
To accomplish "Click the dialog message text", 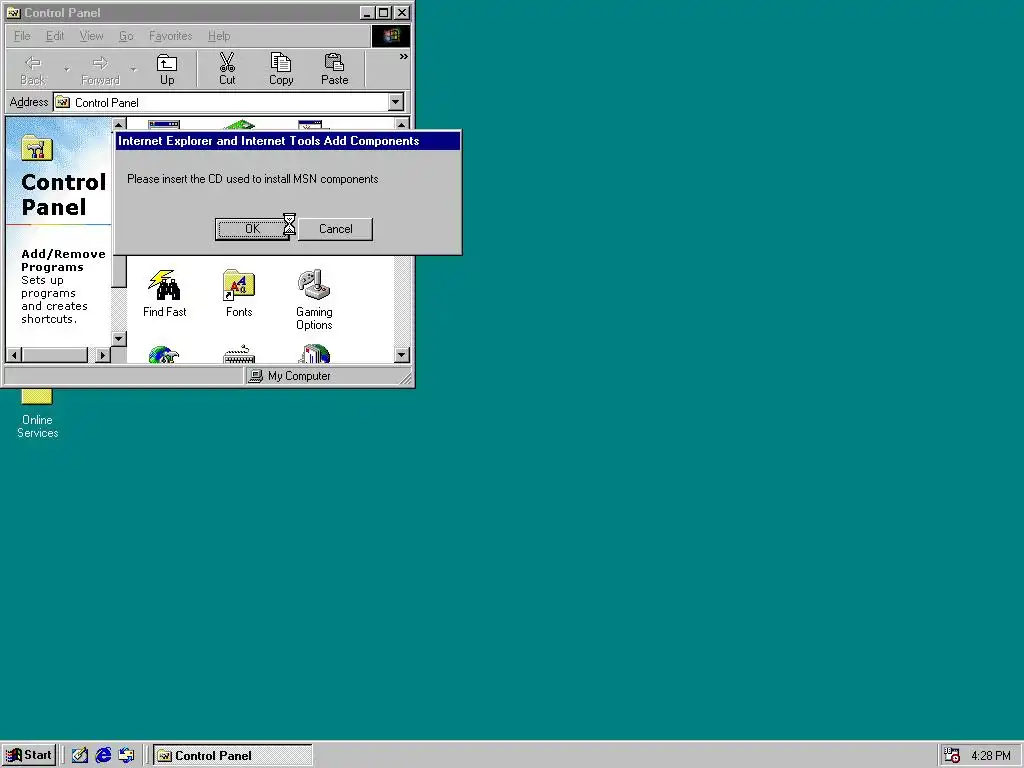I will pos(252,179).
